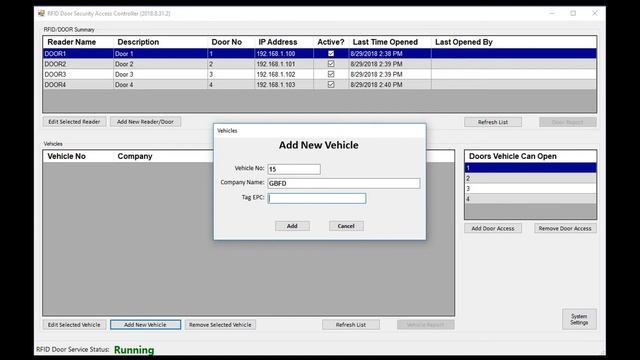The height and width of the screenshot is (360, 640).
Task: Select DOOR1 reader name cell
Action: [78, 53]
